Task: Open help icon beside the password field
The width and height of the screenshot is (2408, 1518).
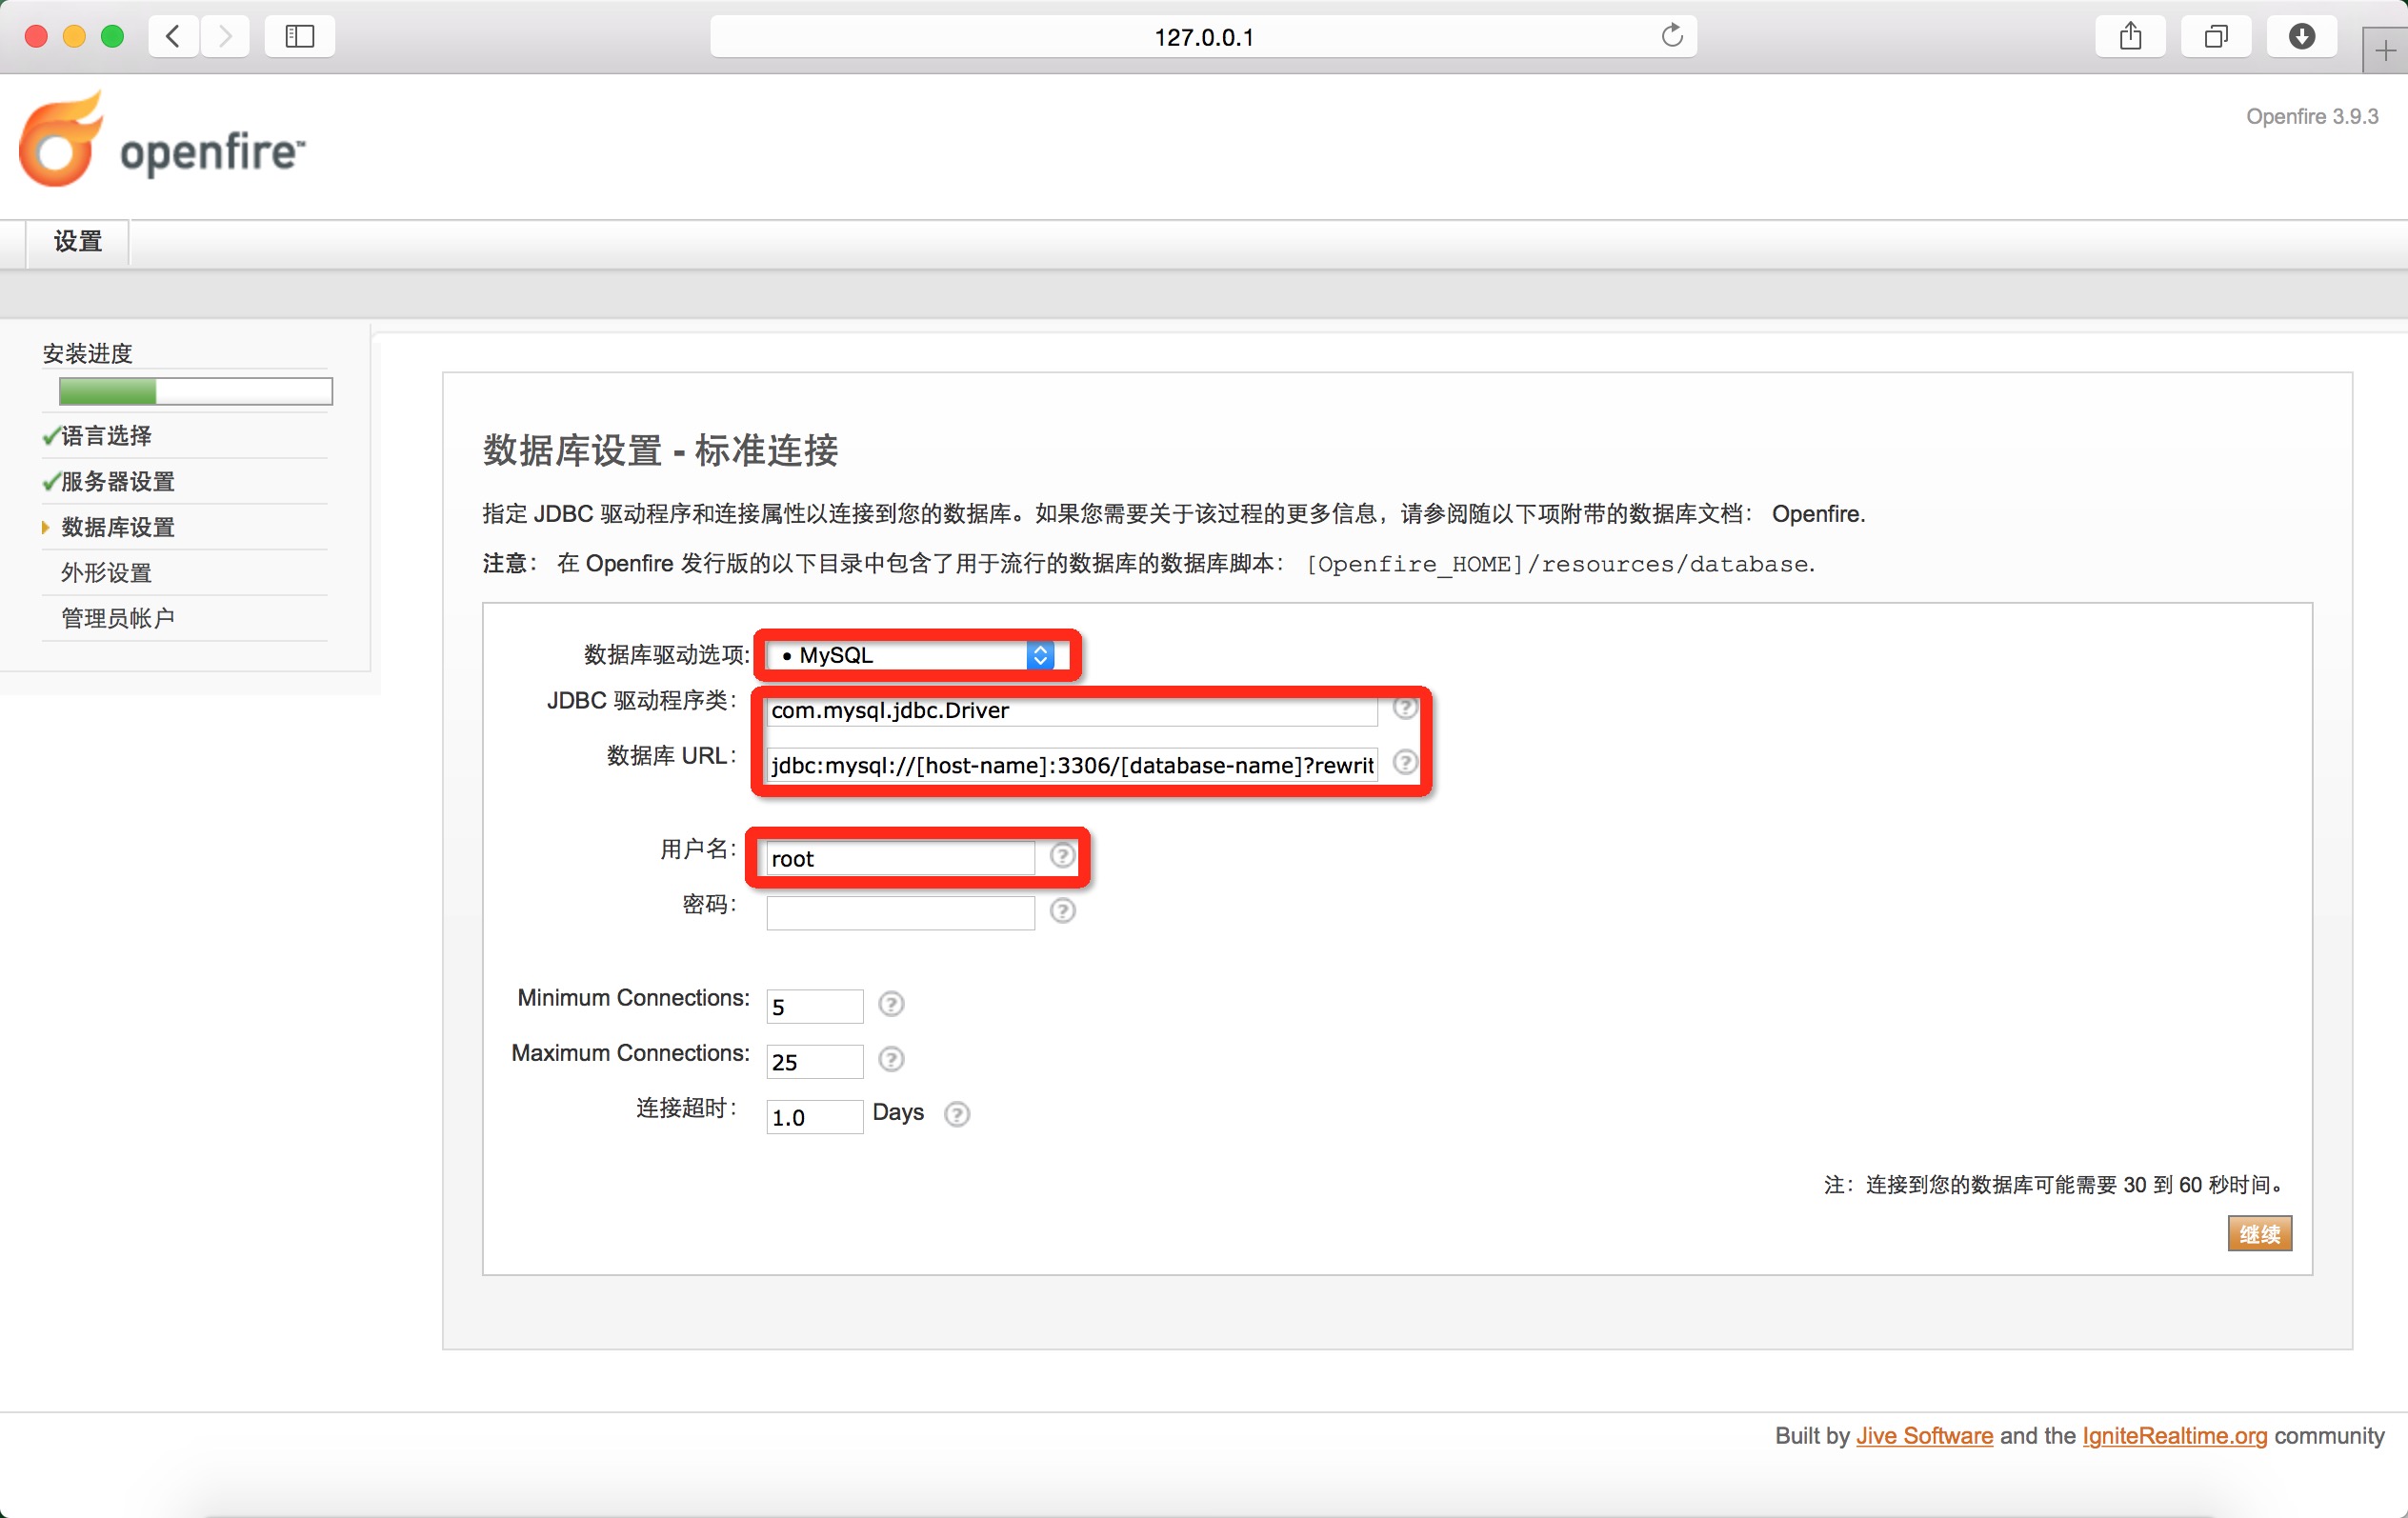Action: (1062, 910)
